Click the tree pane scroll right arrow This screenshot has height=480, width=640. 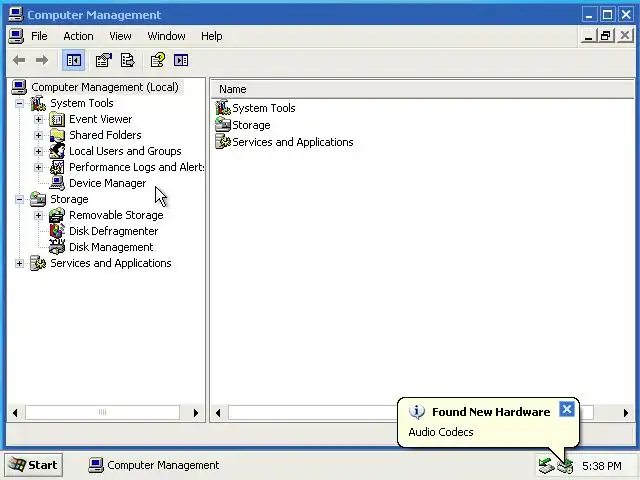pyautogui.click(x=196, y=413)
